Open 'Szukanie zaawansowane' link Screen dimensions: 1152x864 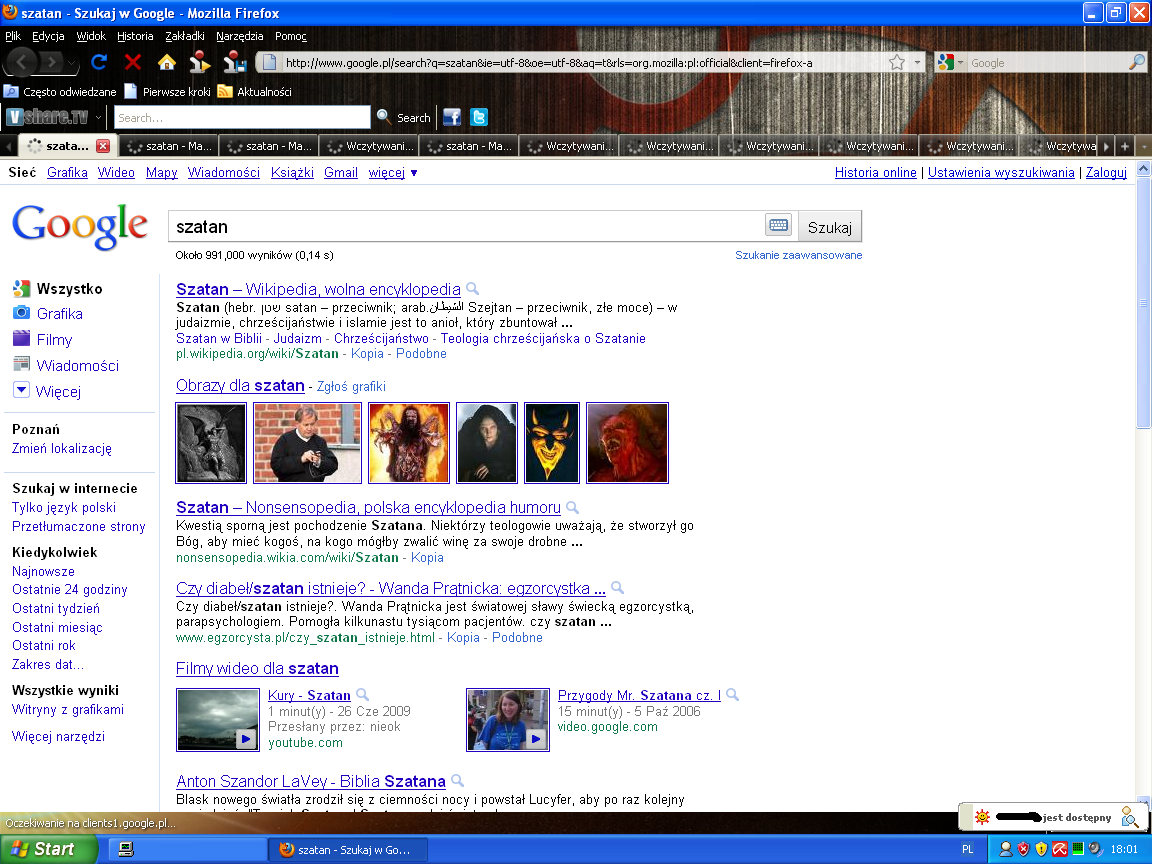click(798, 255)
